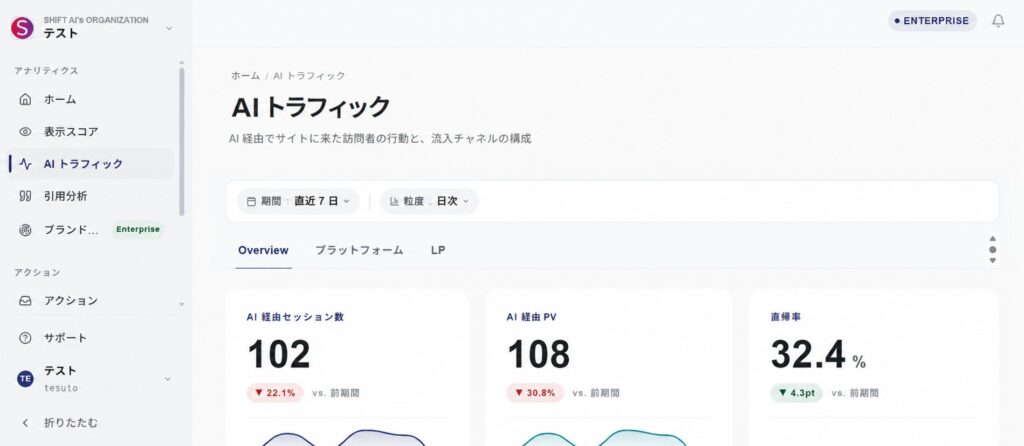Open 表示スコア in the sidebar

point(91,131)
